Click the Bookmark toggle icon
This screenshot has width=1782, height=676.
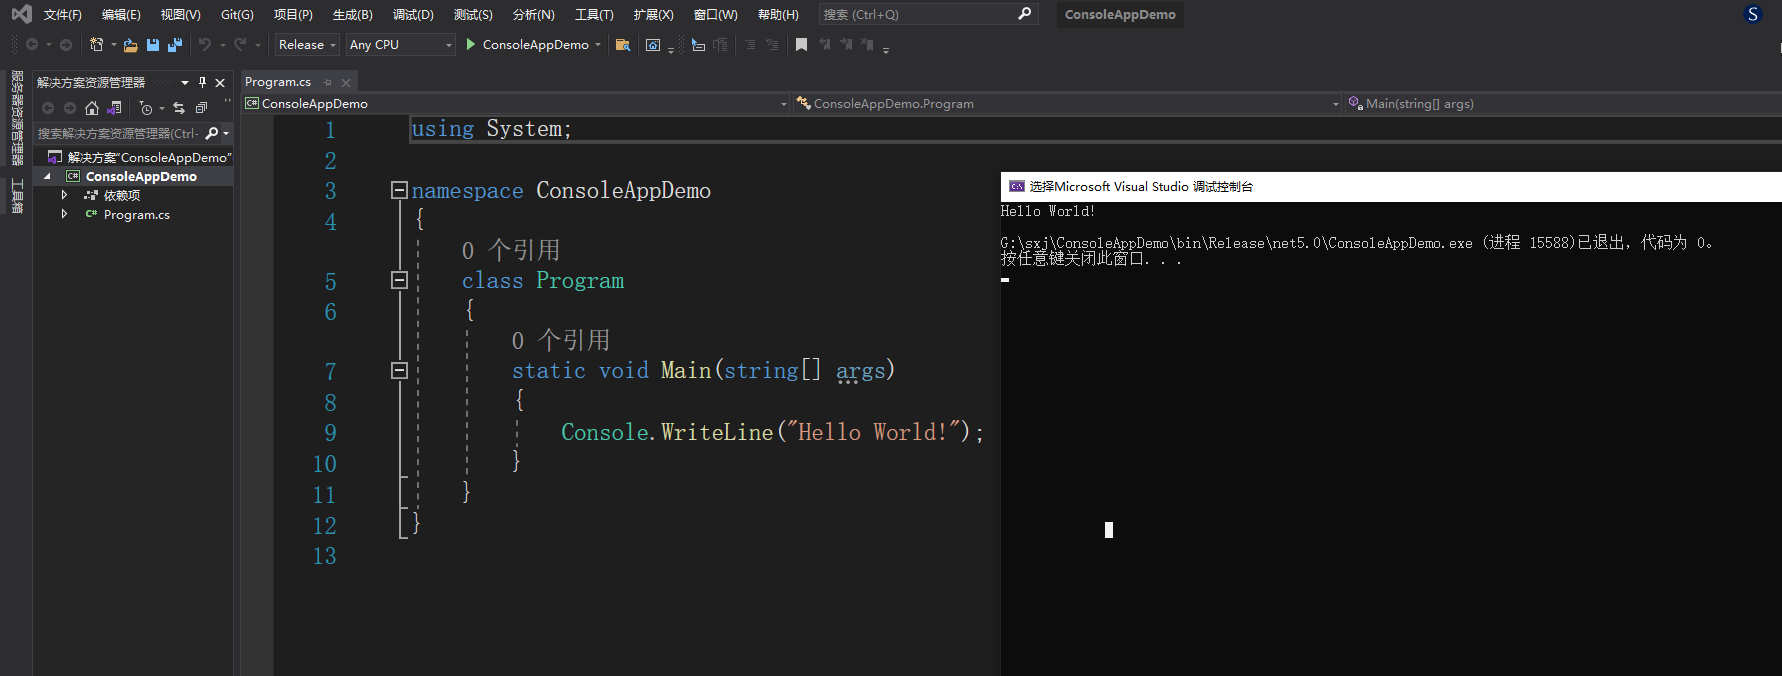tap(801, 45)
